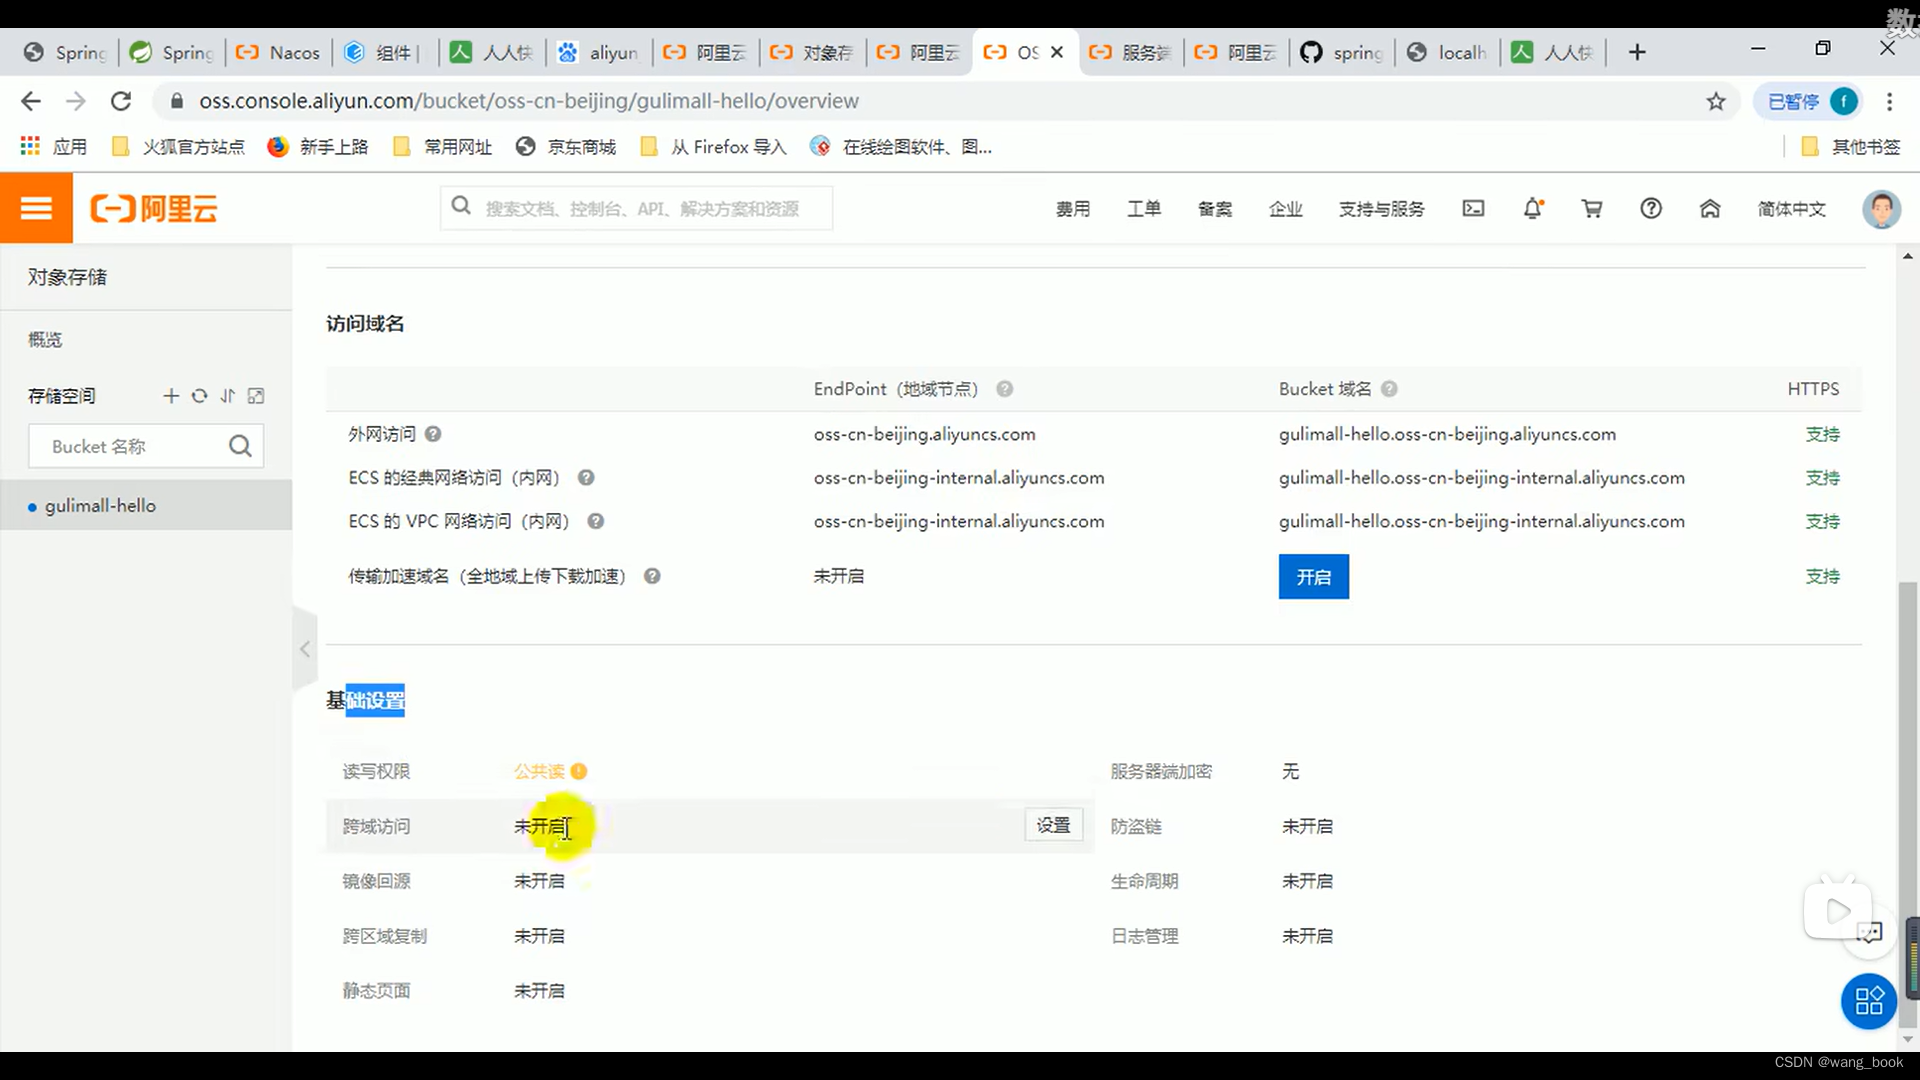
Task: Click the expand bucket list icon
Action: (256, 396)
